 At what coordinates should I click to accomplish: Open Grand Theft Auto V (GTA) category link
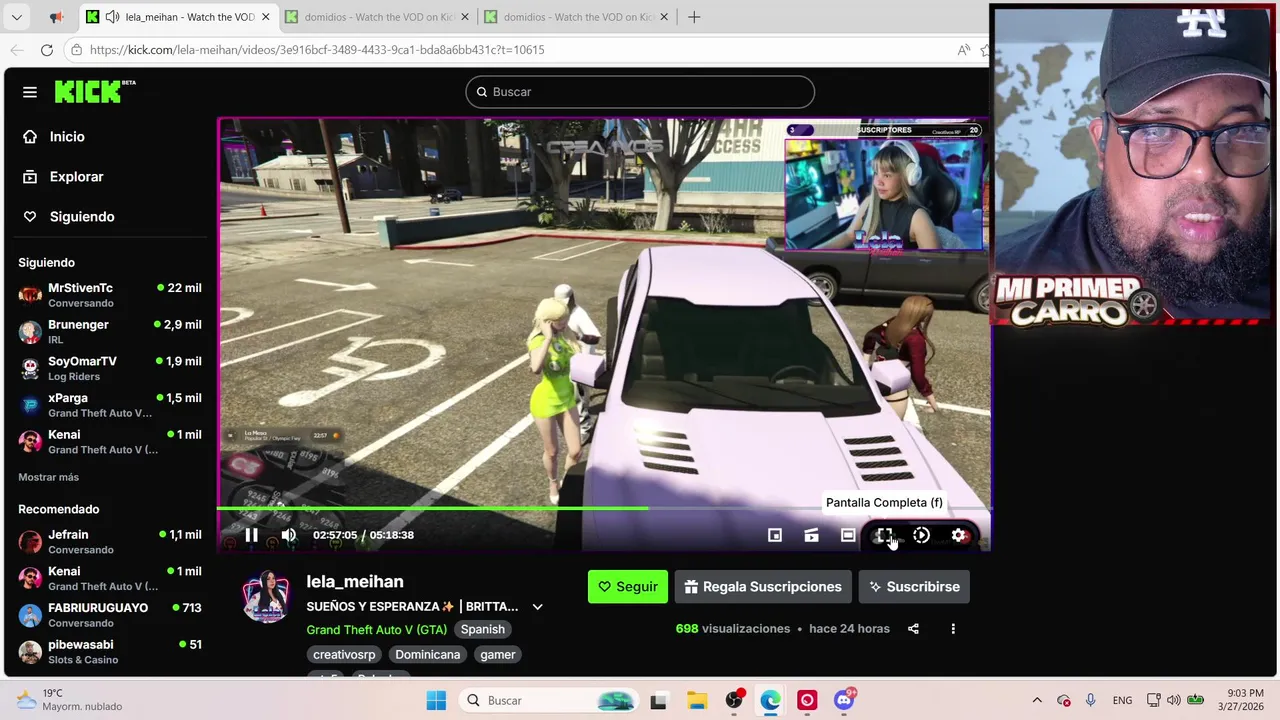coord(377,630)
